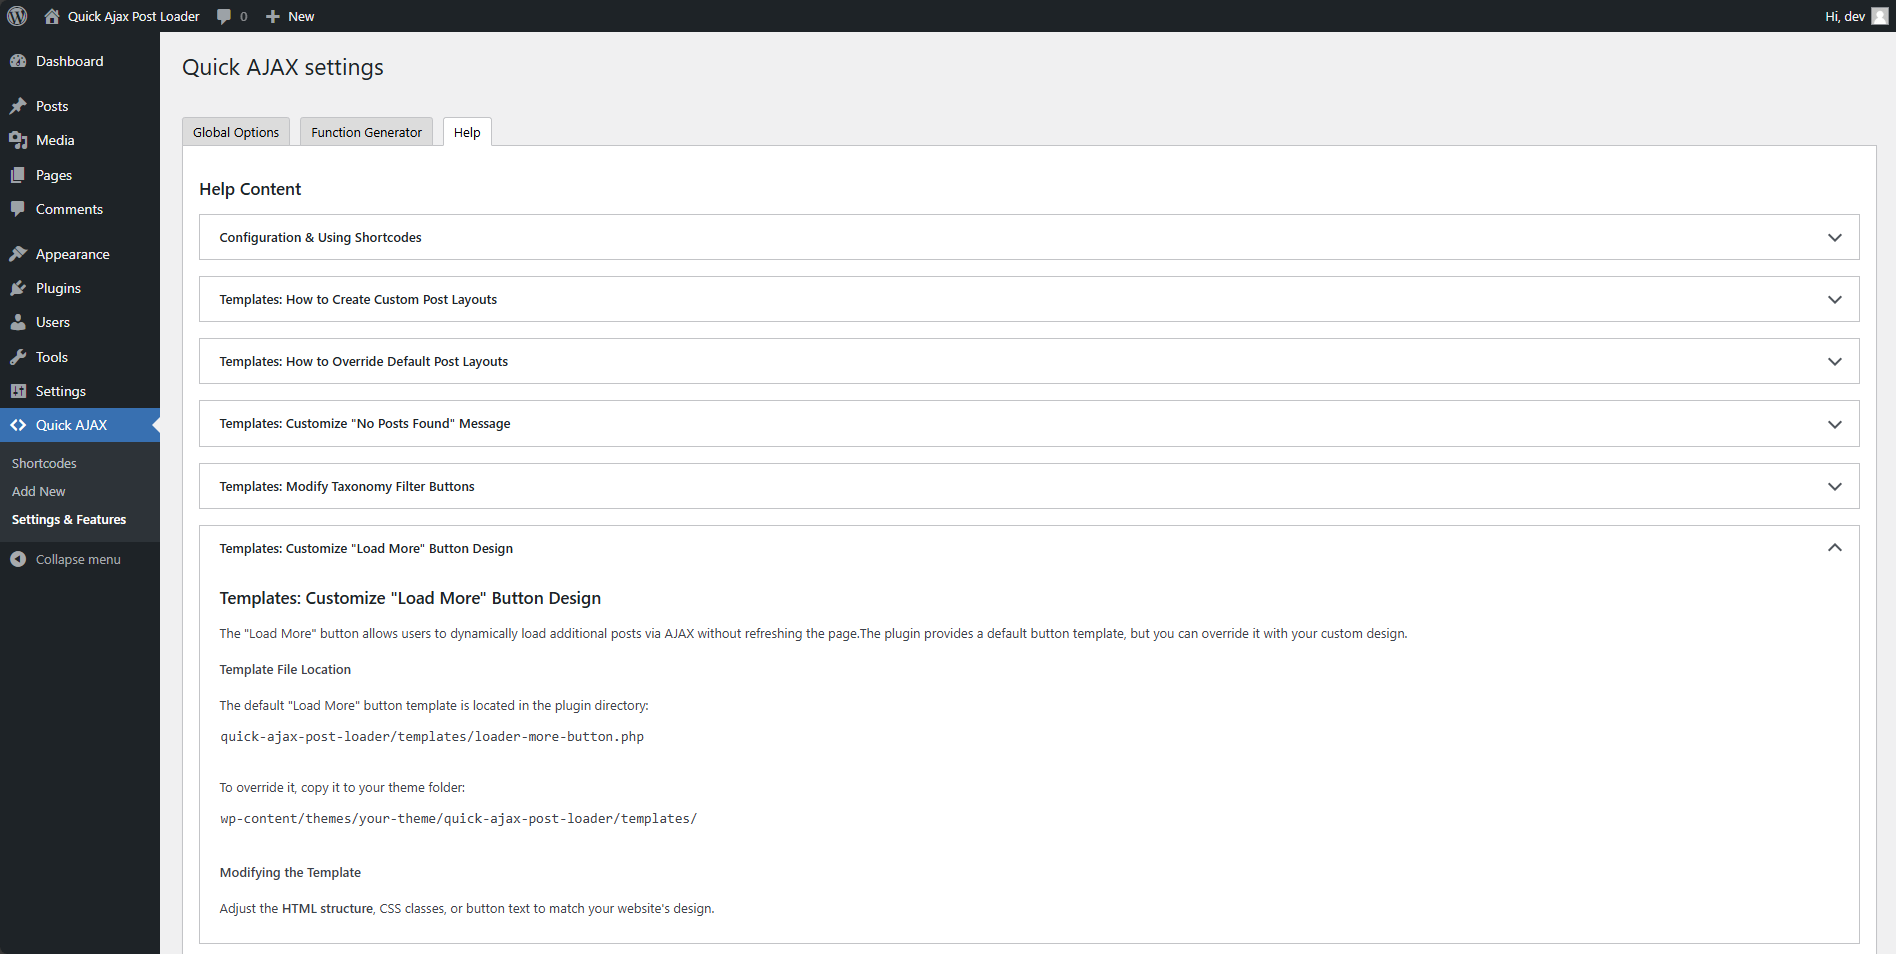Click the Dashboard gauge icon
The height and width of the screenshot is (954, 1896).
click(x=18, y=61)
